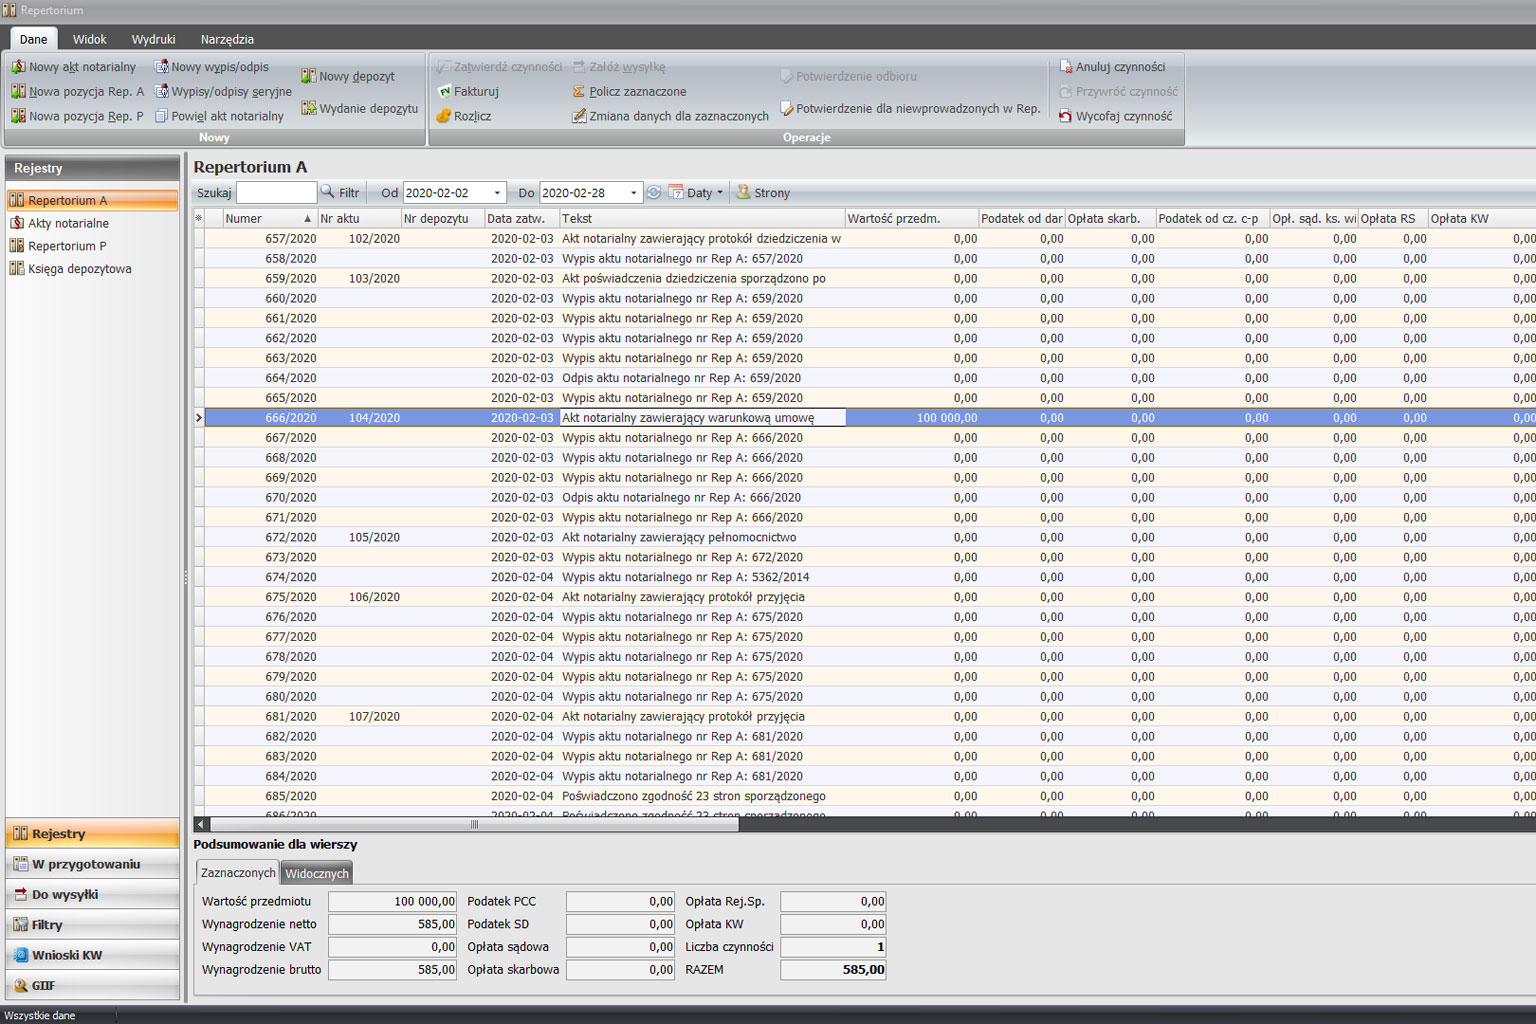Open the W przygotowaniu panel

[86, 864]
